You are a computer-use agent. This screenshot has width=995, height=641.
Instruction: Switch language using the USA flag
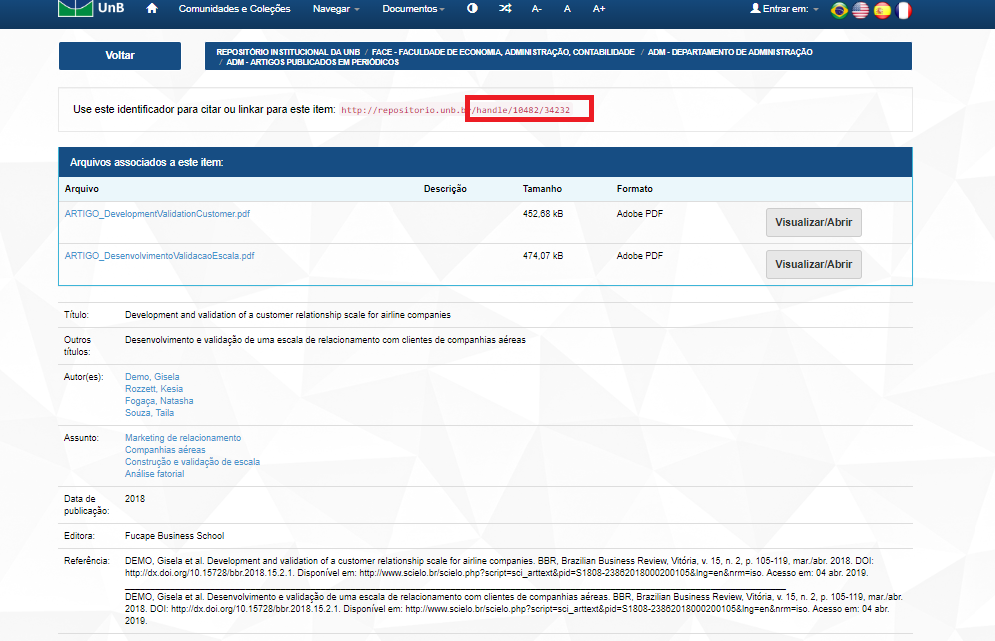860,10
